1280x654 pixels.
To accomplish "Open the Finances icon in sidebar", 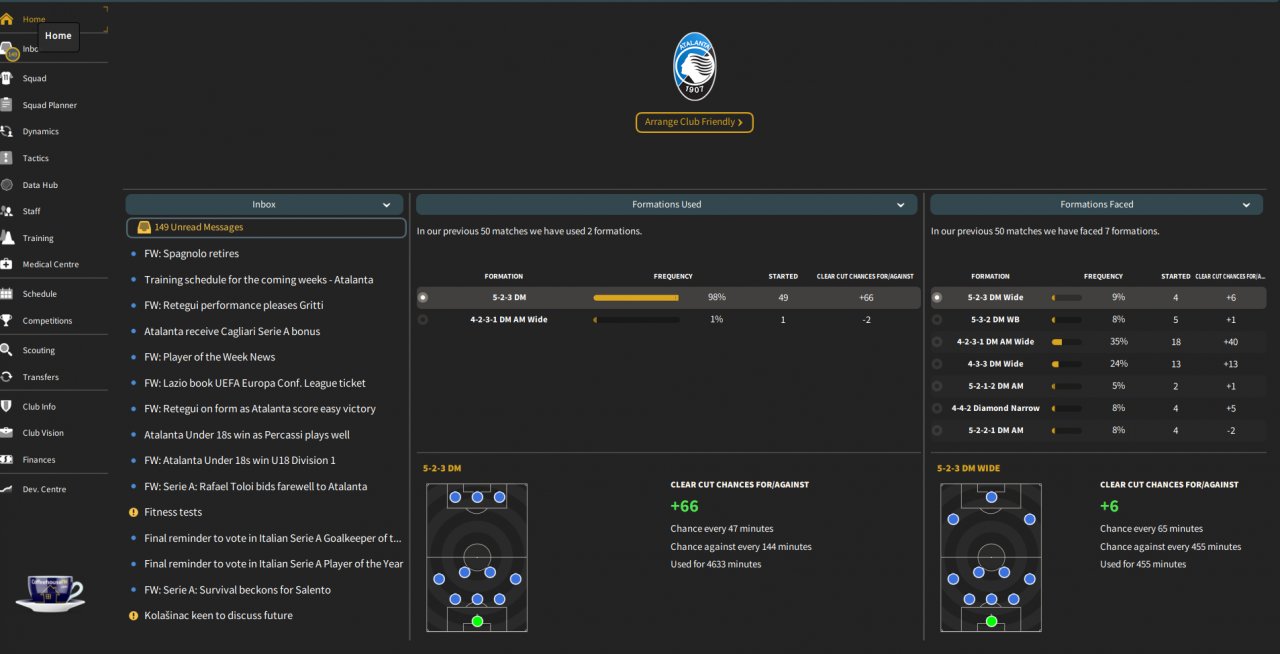I will click(x=6, y=460).
